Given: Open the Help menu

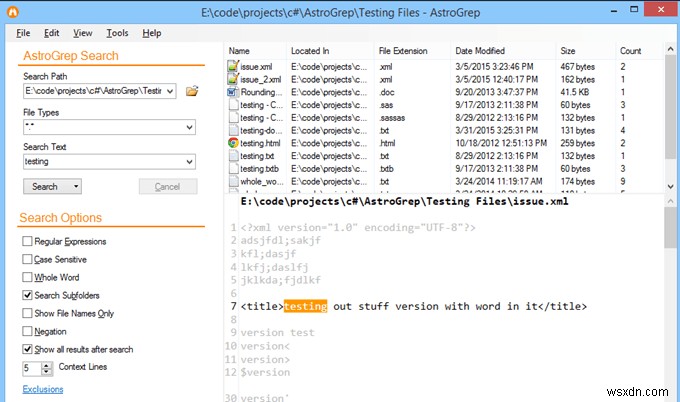Looking at the screenshot, I should pos(152,33).
